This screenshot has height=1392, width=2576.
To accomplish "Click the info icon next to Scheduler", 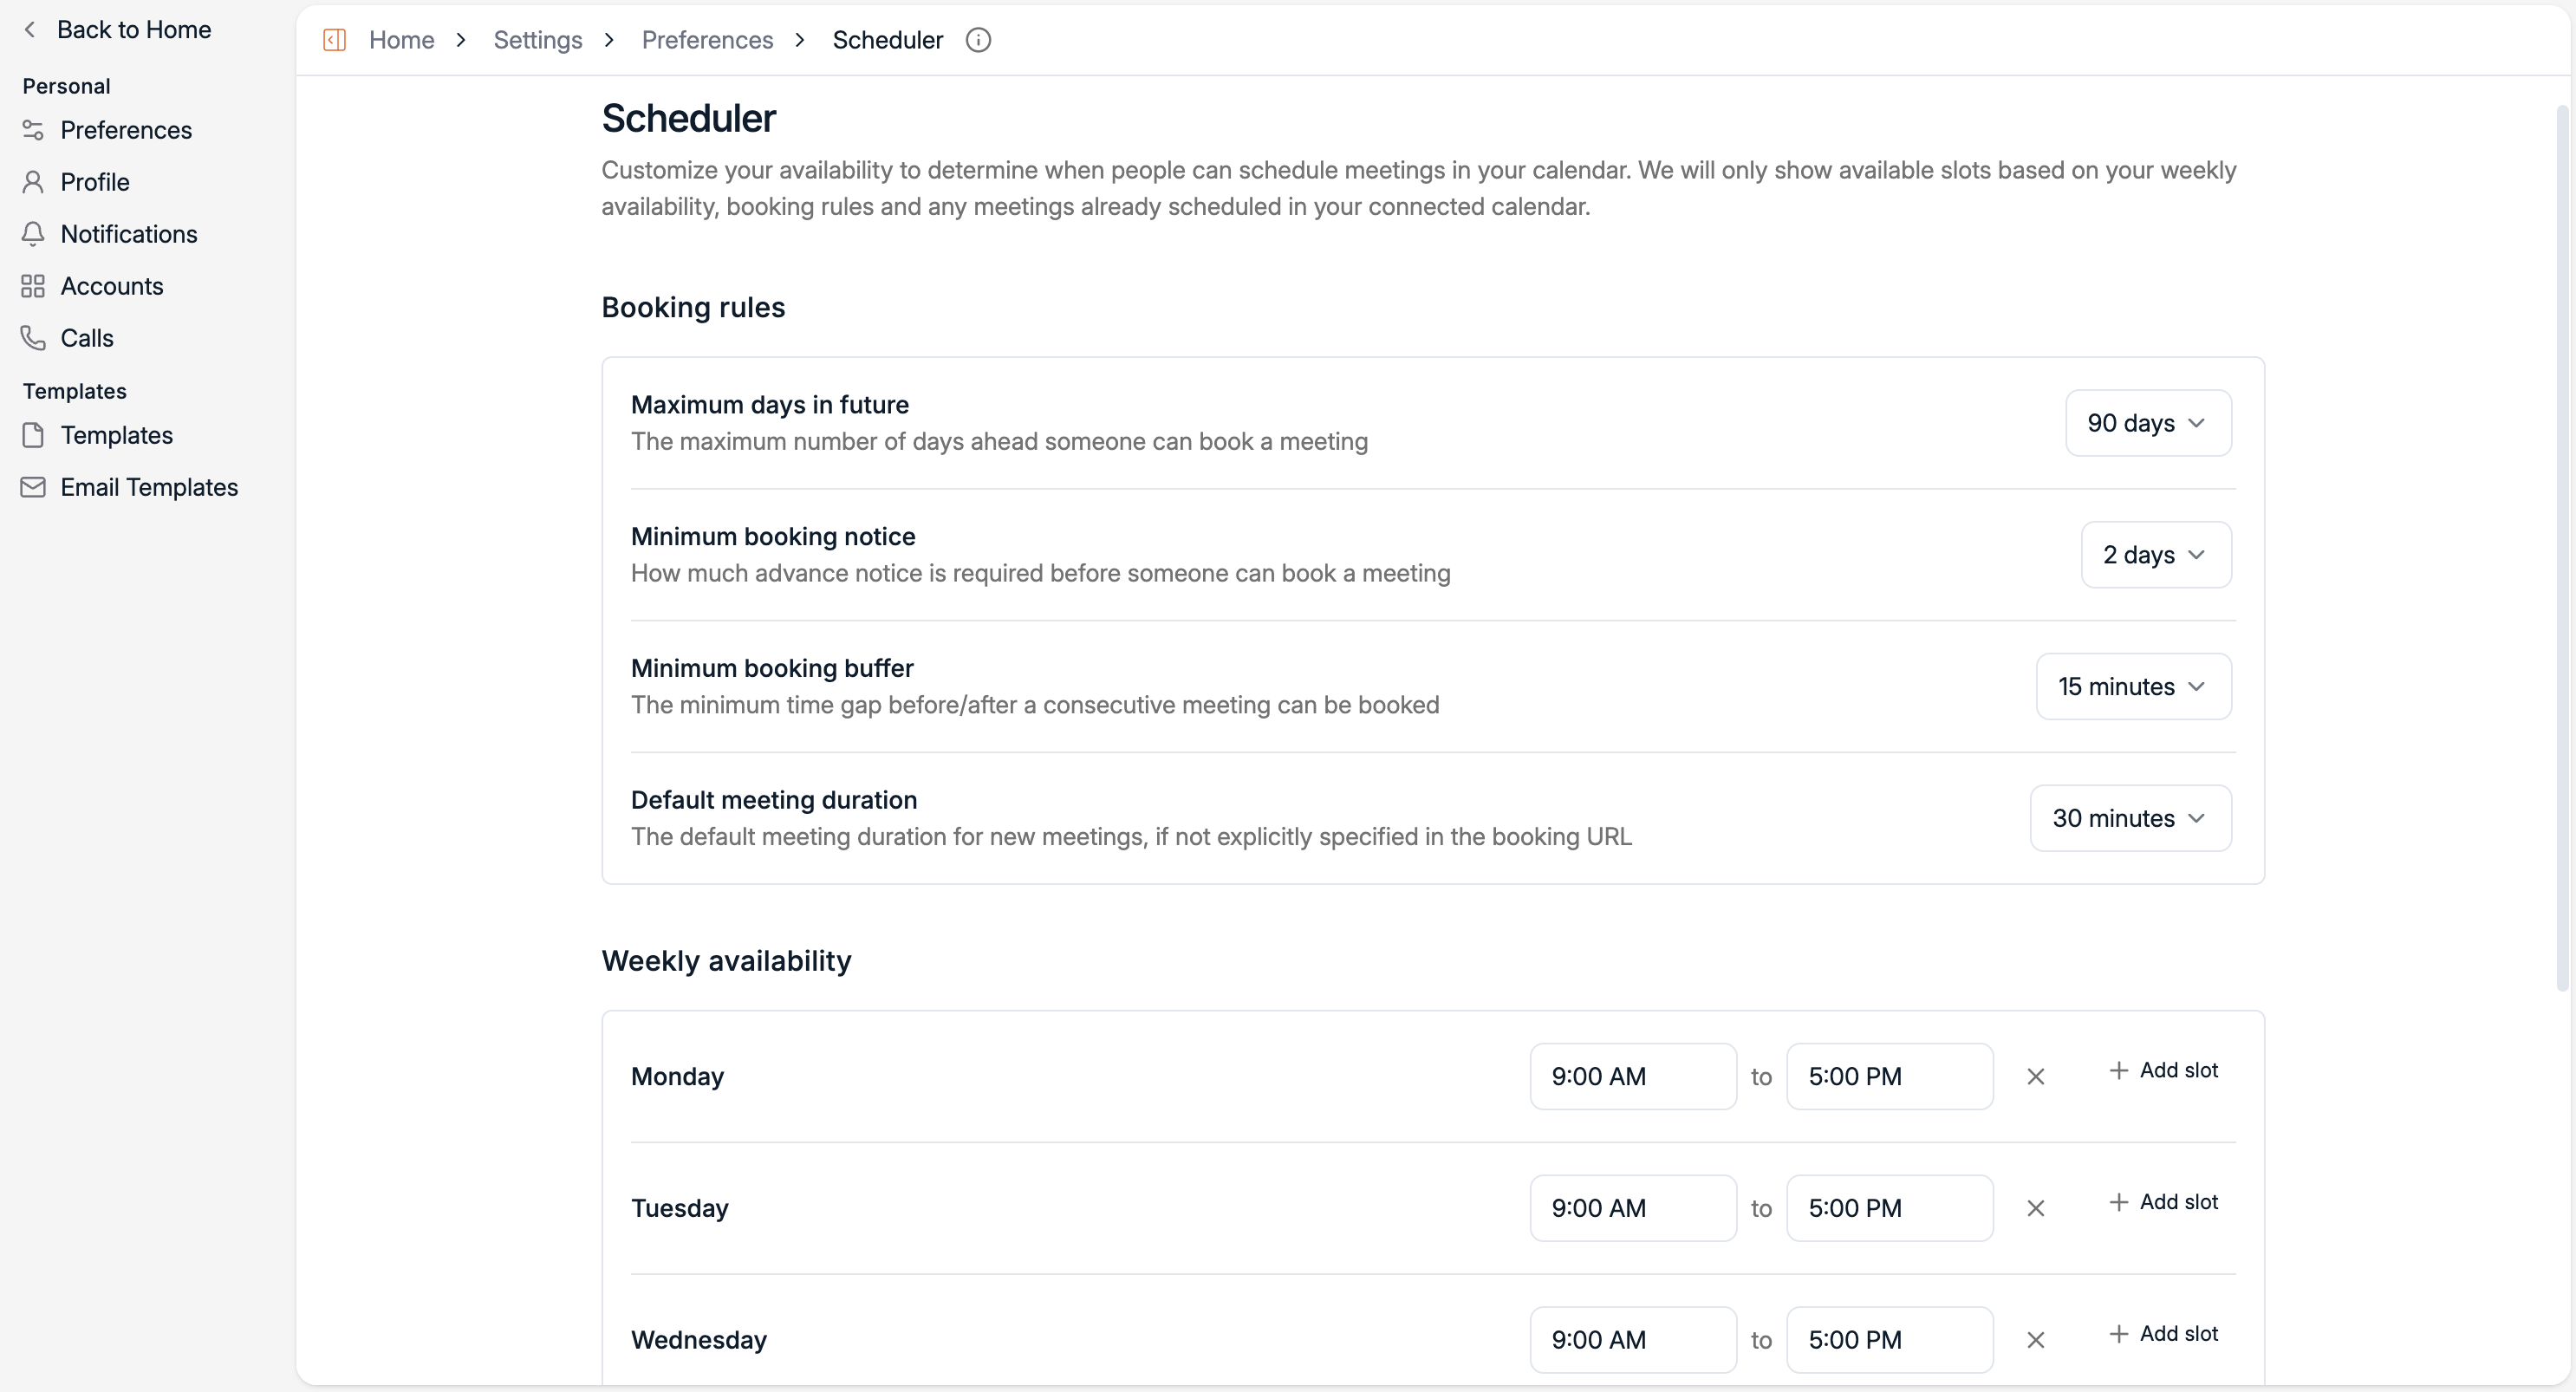I will coord(978,40).
